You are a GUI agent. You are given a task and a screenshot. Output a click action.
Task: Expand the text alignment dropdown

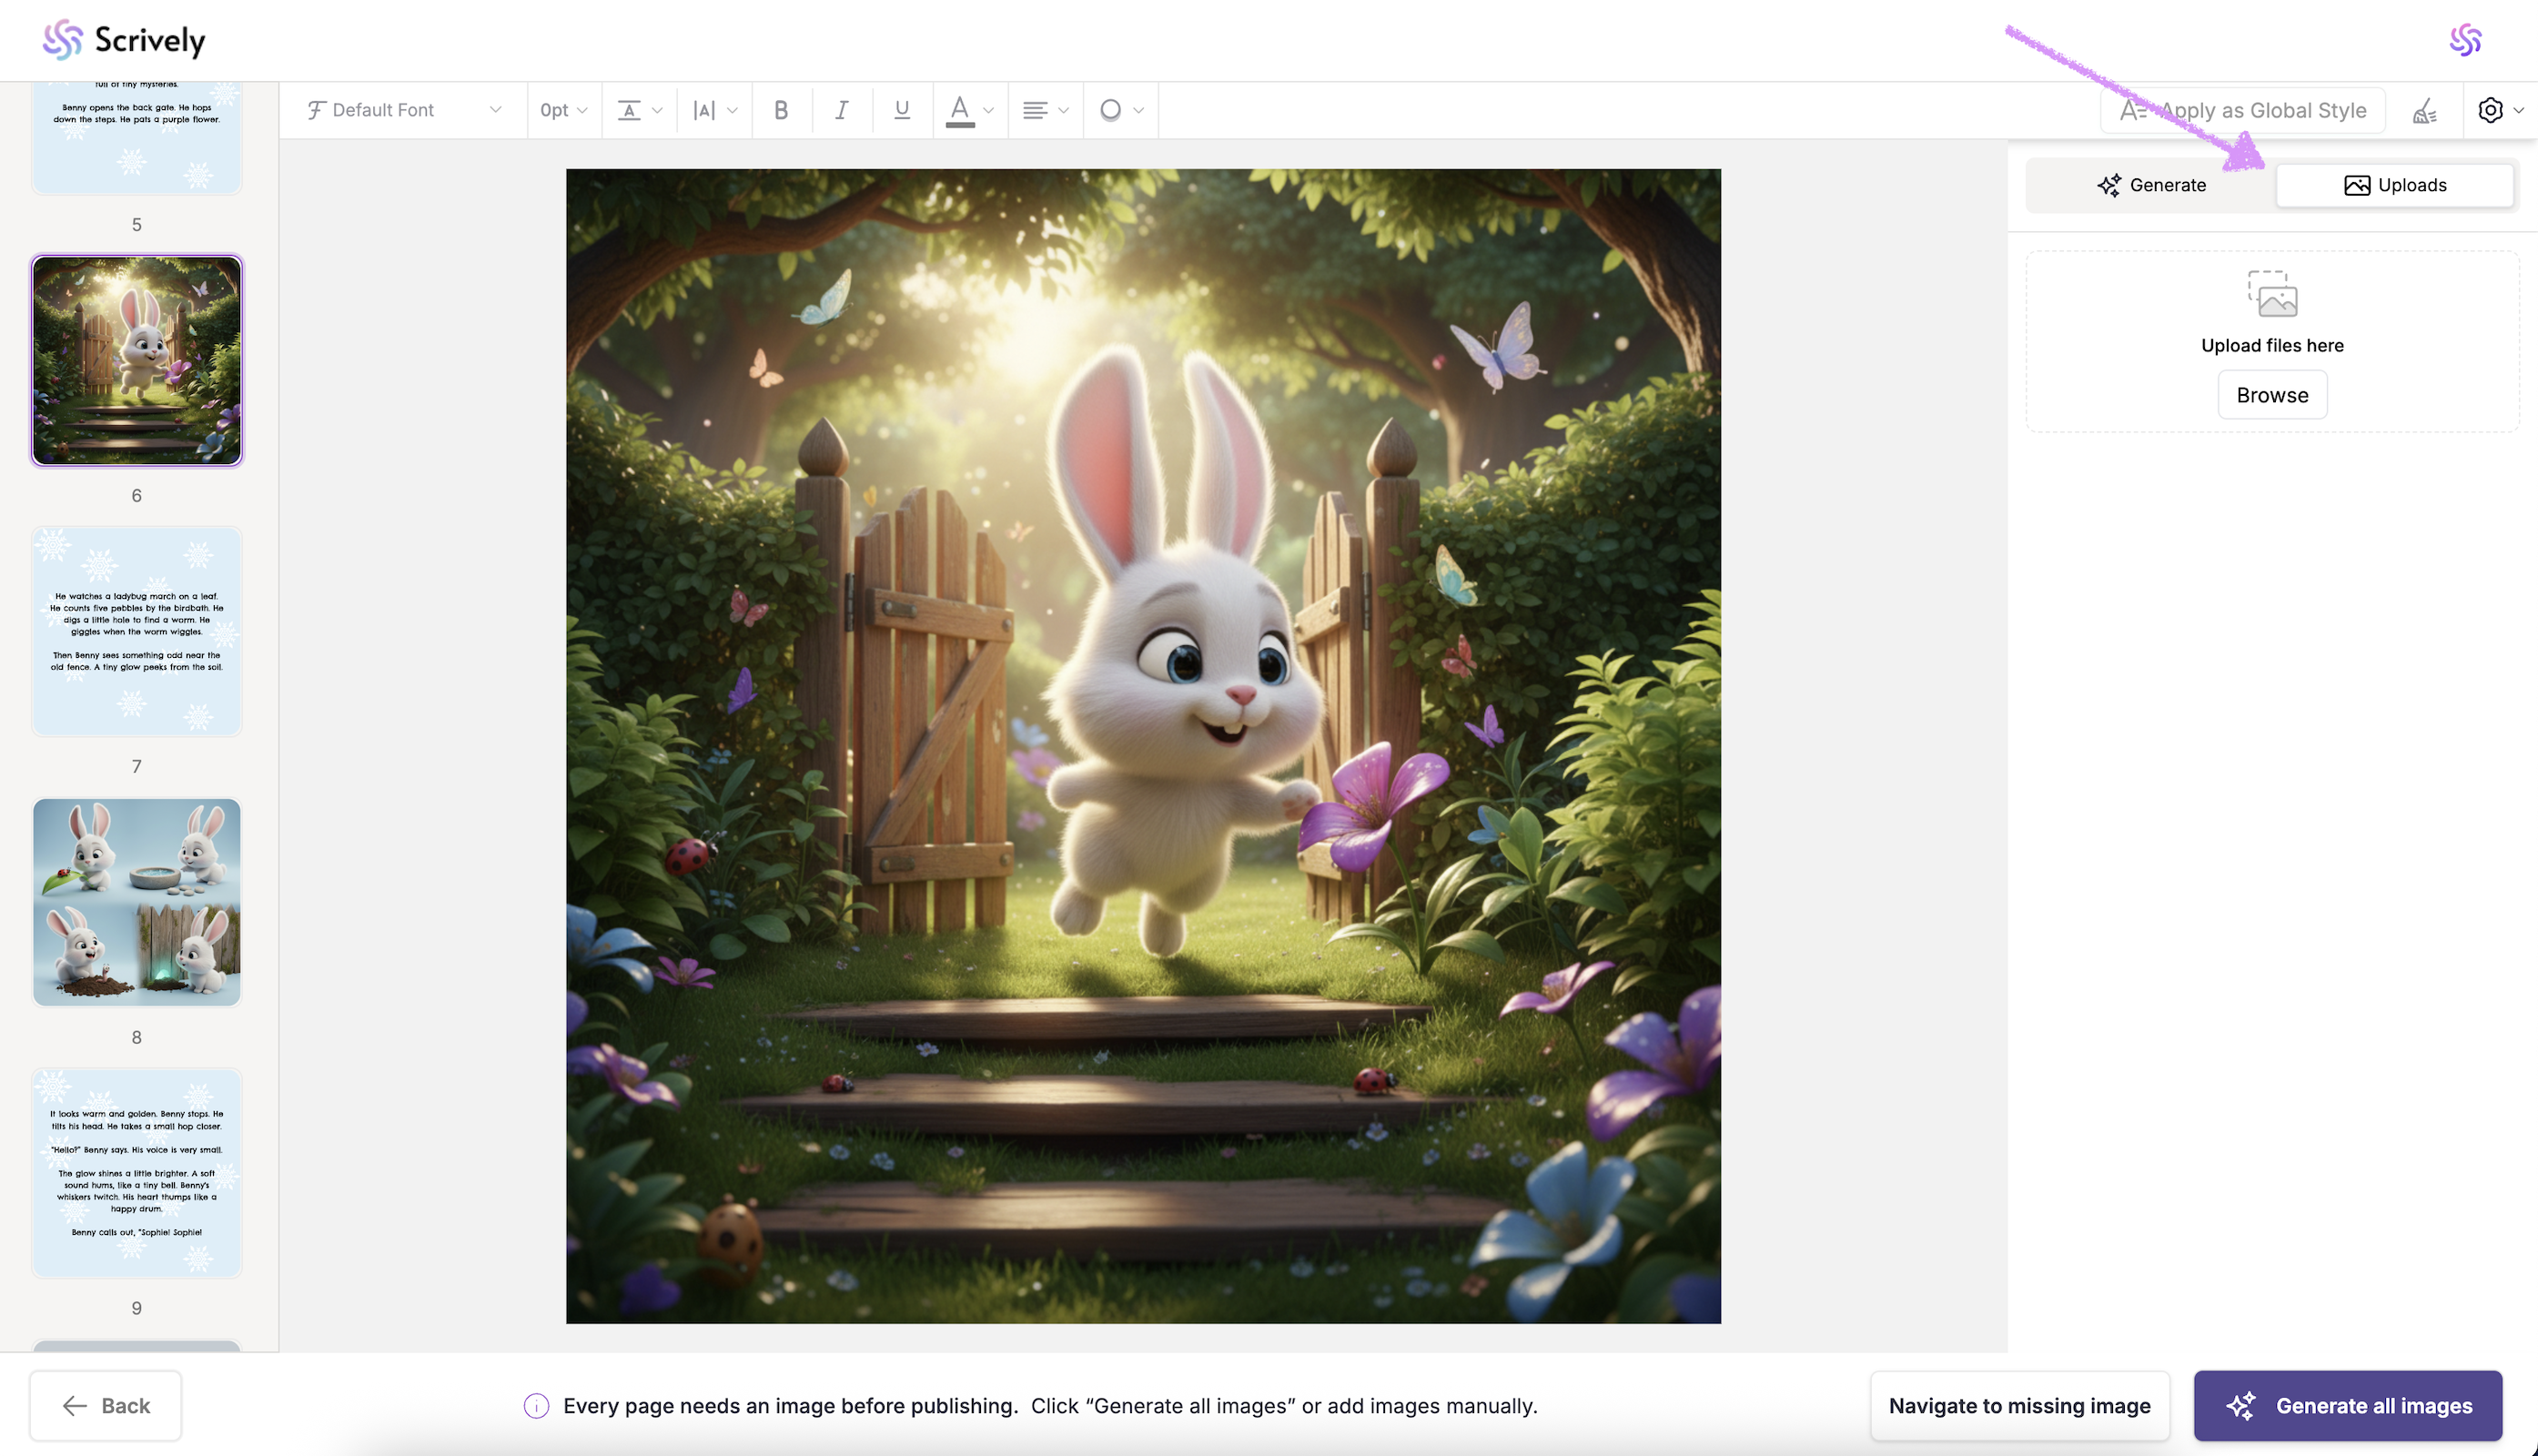(x=1045, y=110)
